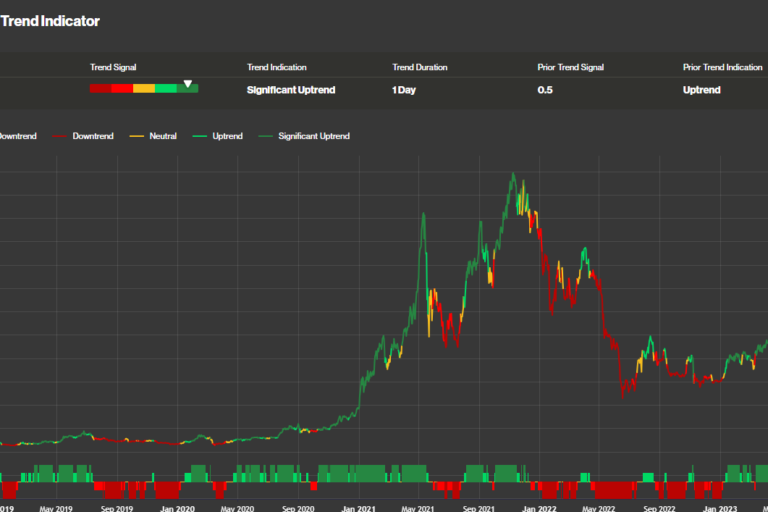Click the Trend Signal column header
768x512 pixels.
tap(114, 67)
